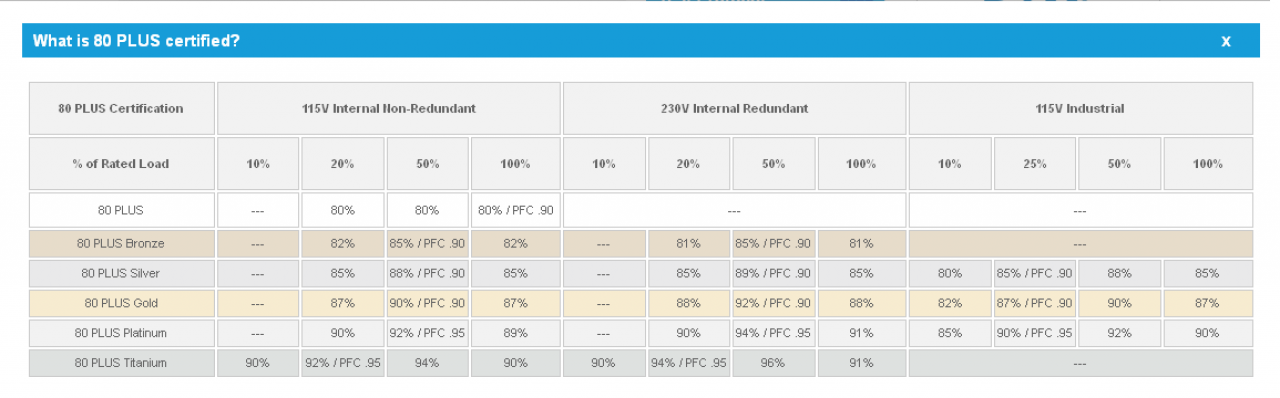Click the 96% cell in Titanium row
The height and width of the screenshot is (398, 1280).
point(773,363)
